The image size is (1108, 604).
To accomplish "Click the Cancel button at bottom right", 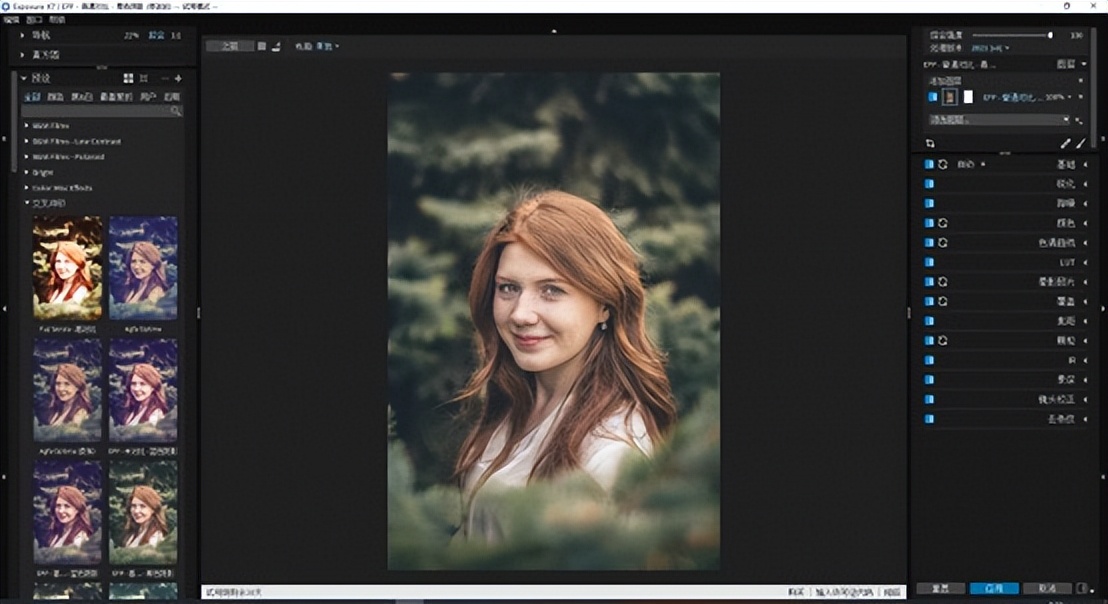I will pyautogui.click(x=1046, y=588).
